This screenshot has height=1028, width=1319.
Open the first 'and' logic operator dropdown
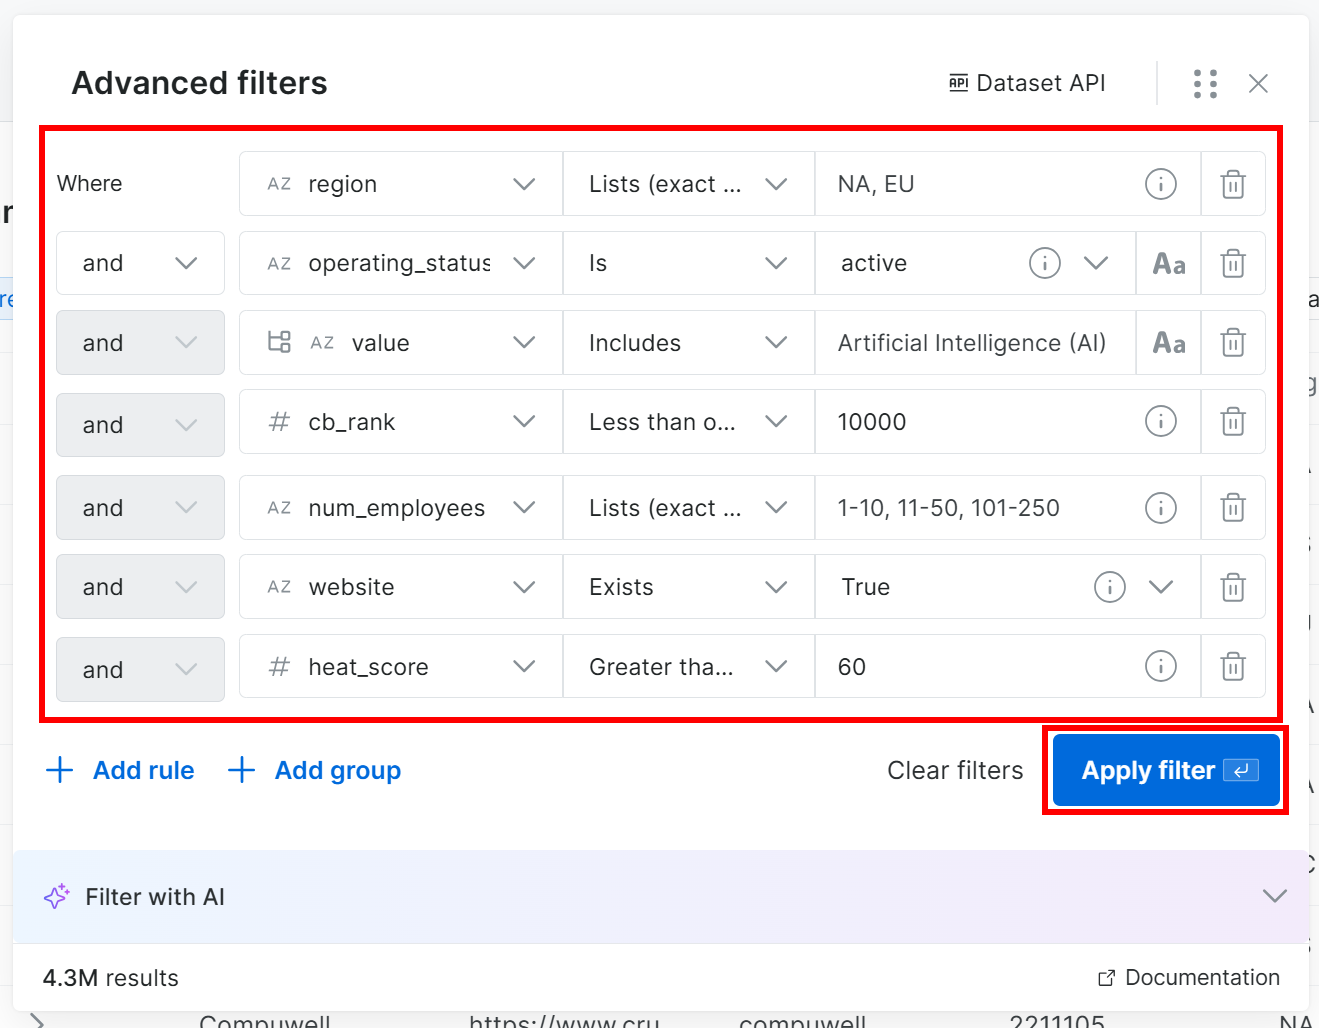click(x=140, y=264)
